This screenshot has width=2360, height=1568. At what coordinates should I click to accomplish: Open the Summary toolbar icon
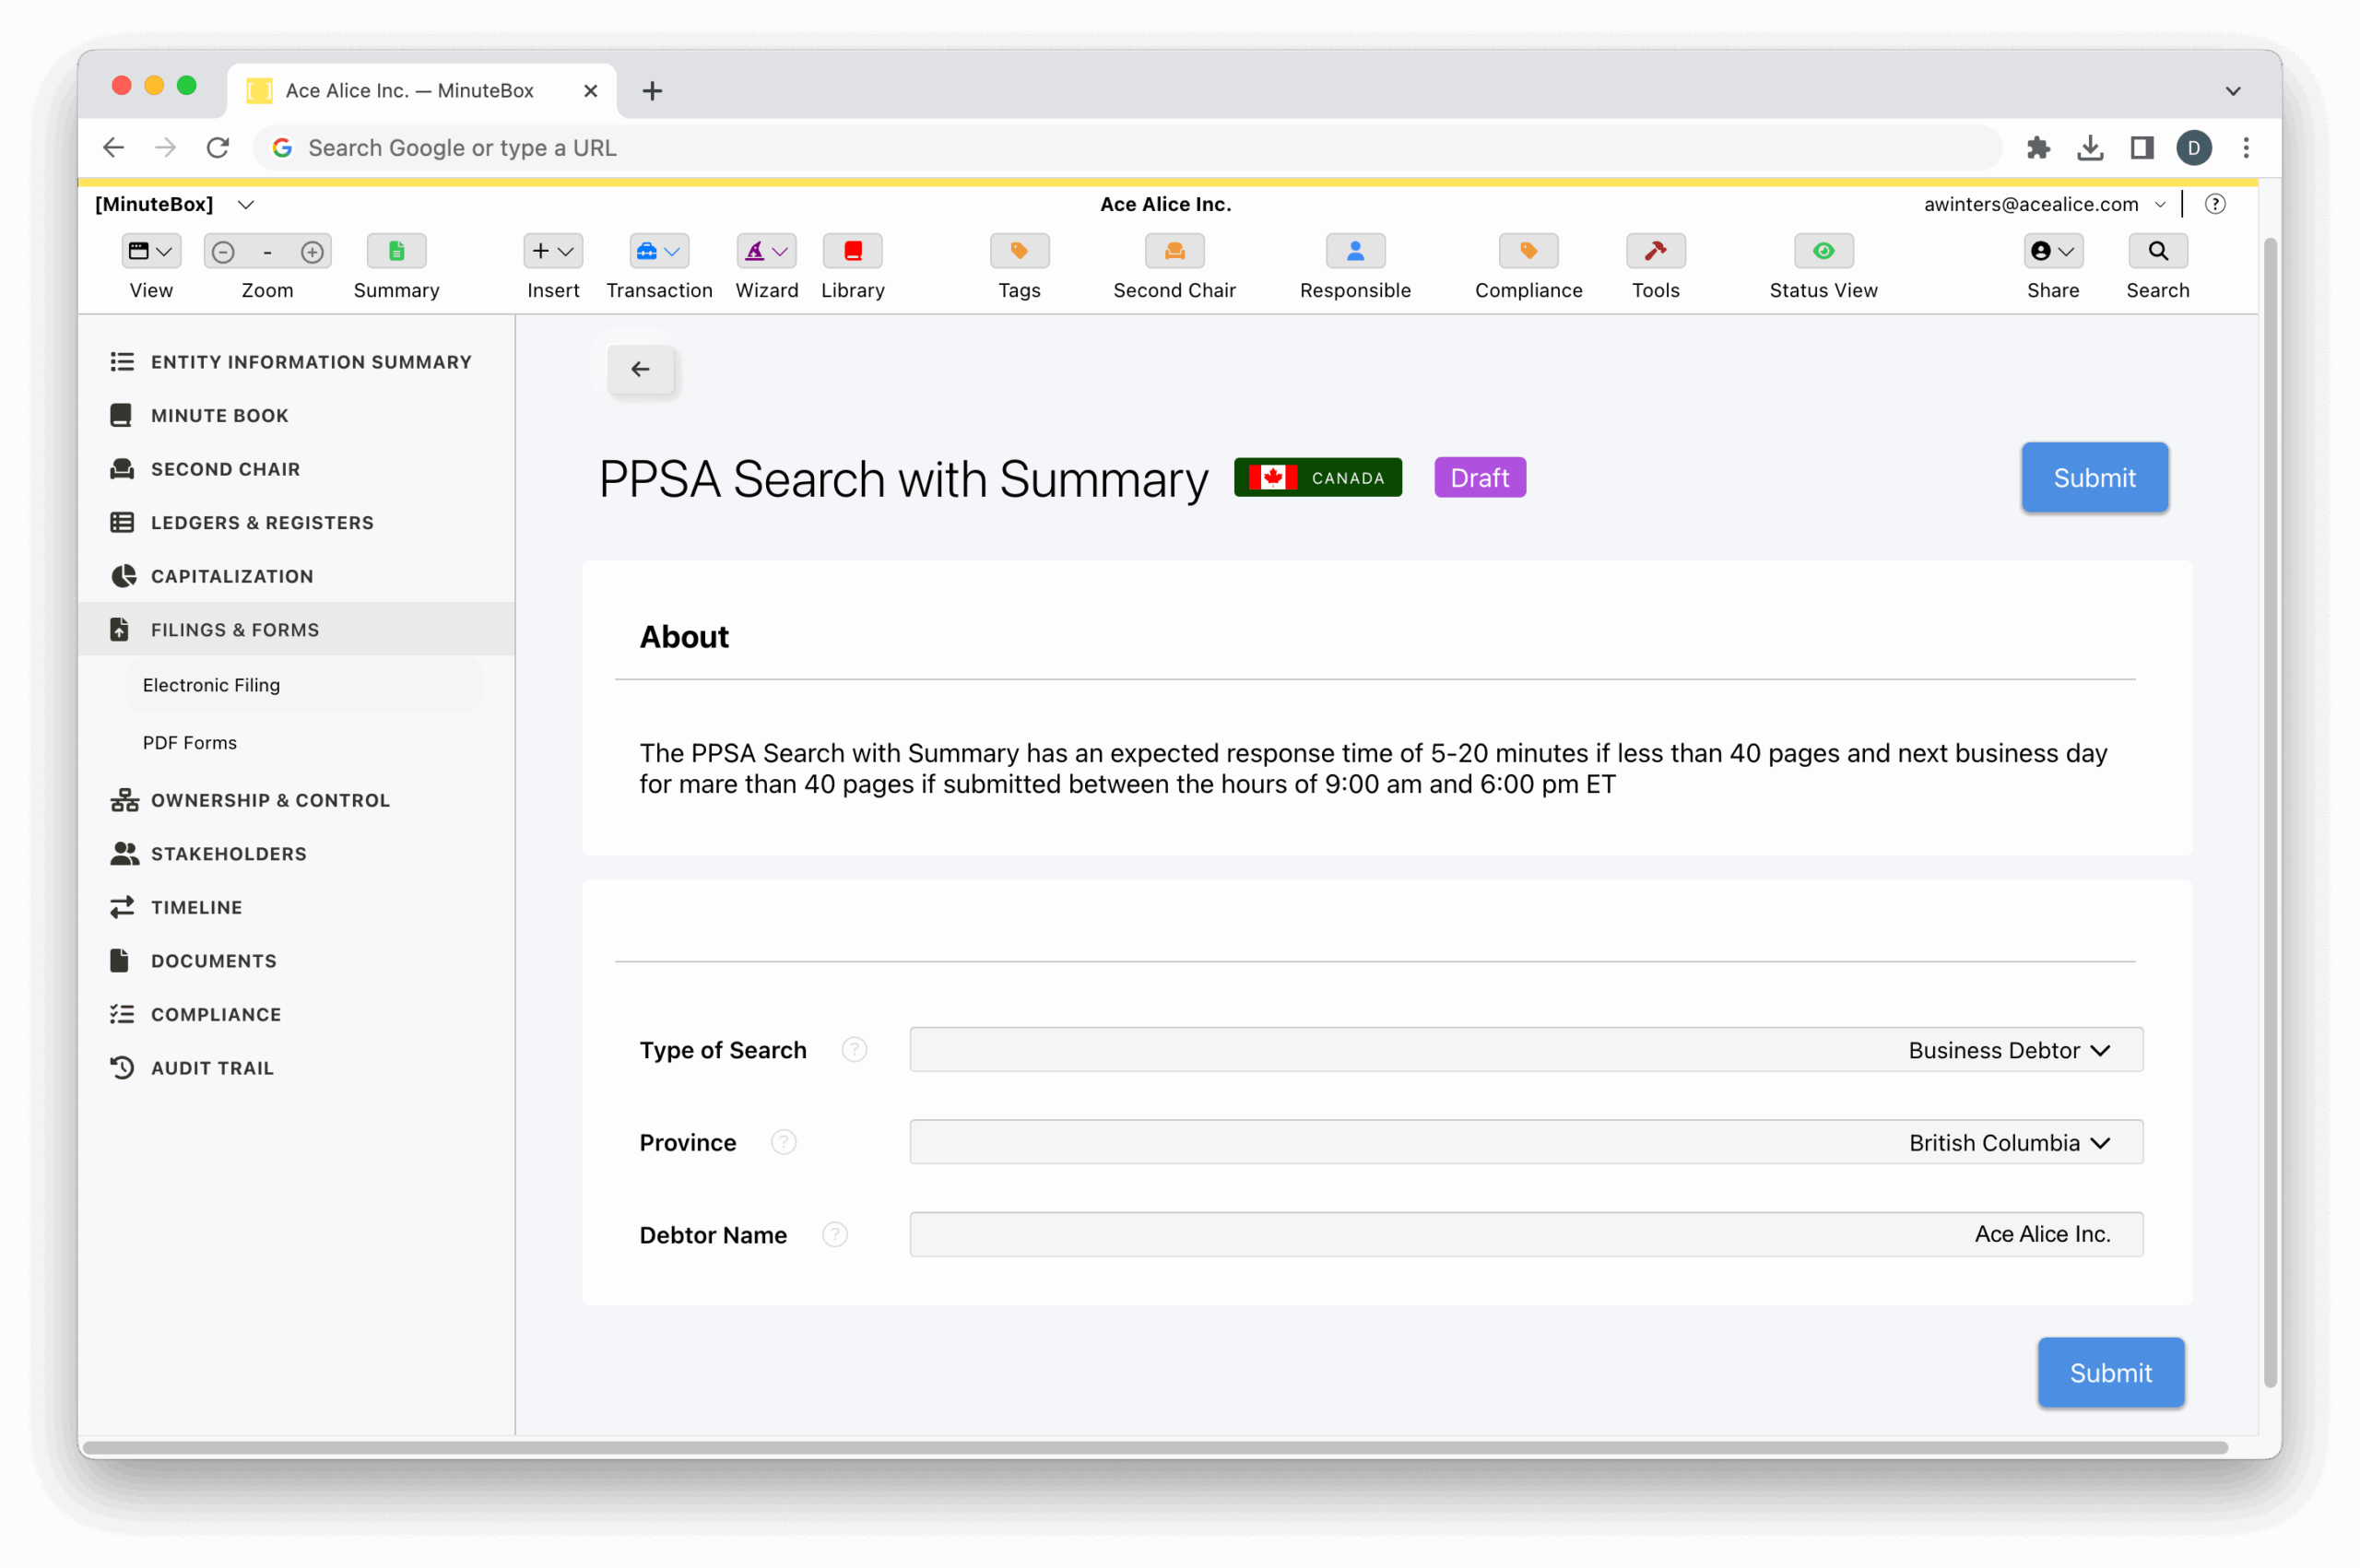click(x=396, y=251)
